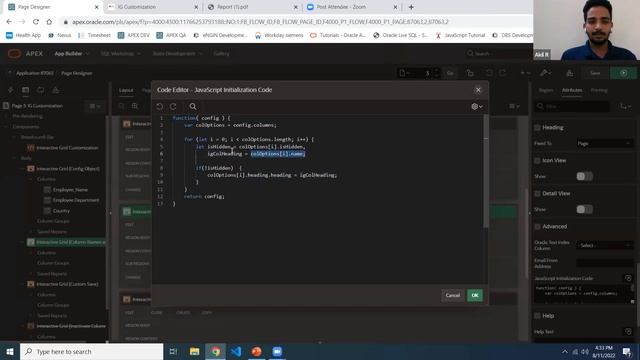Click the page number stepper arrows
The height and width of the screenshot is (360, 640).
click(x=436, y=73)
